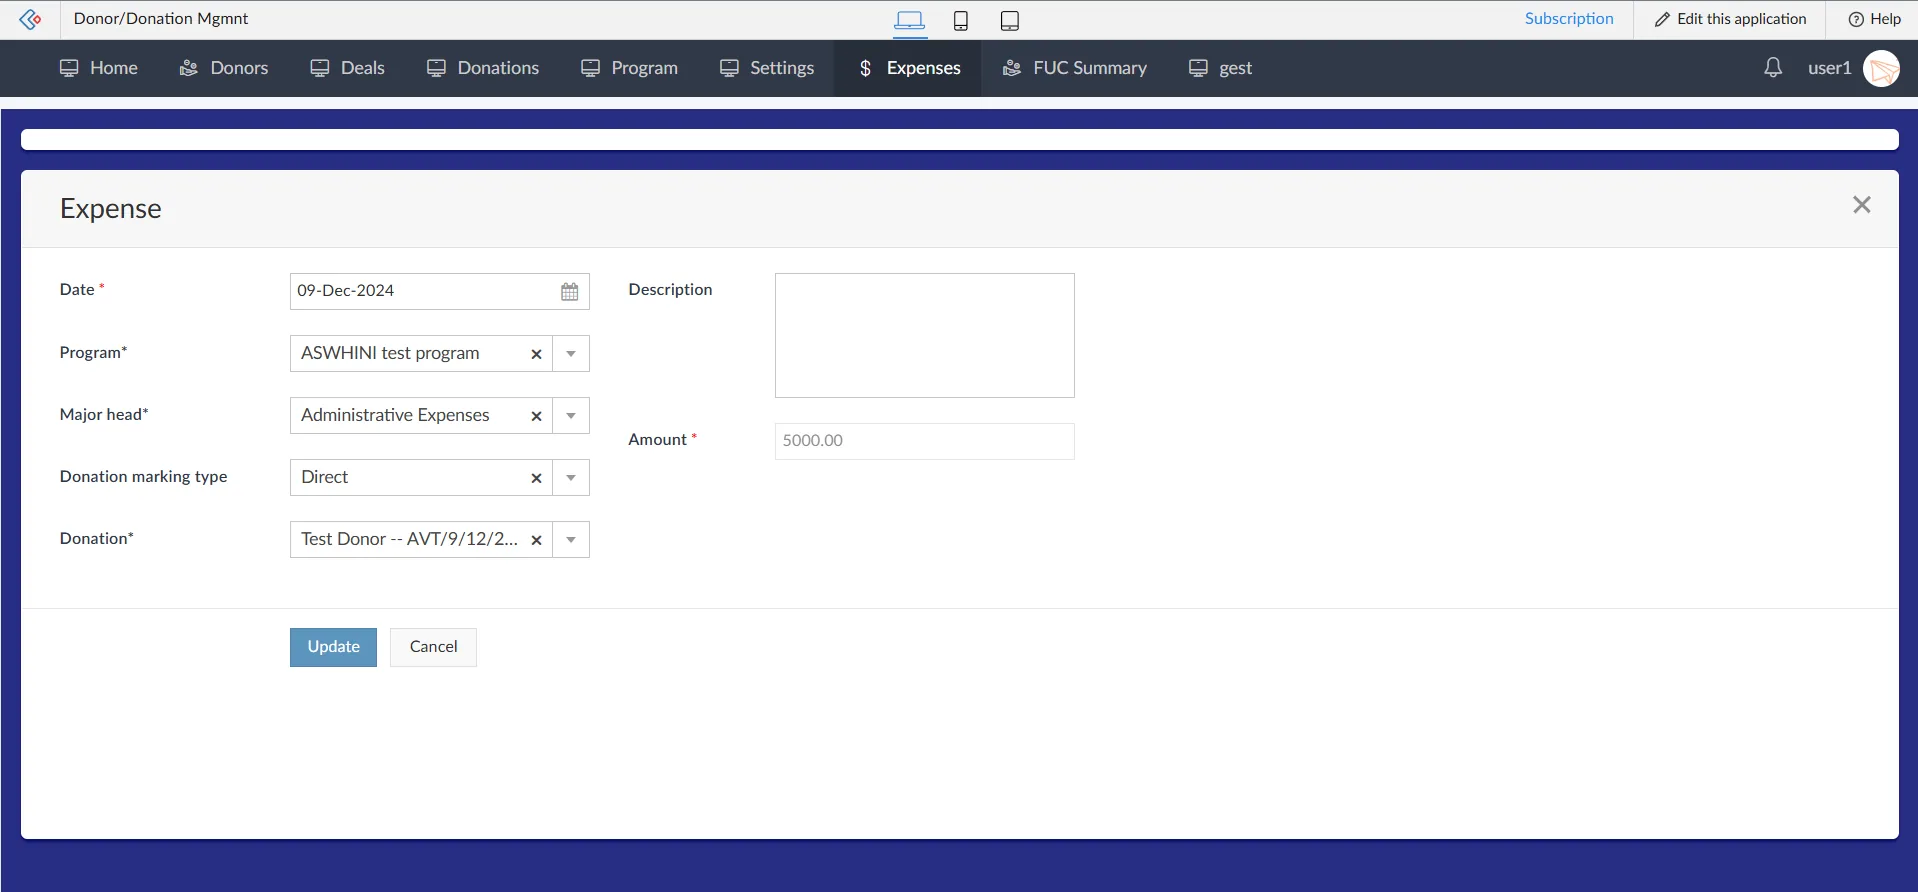
Task: Open the Subscription link
Action: click(1569, 19)
